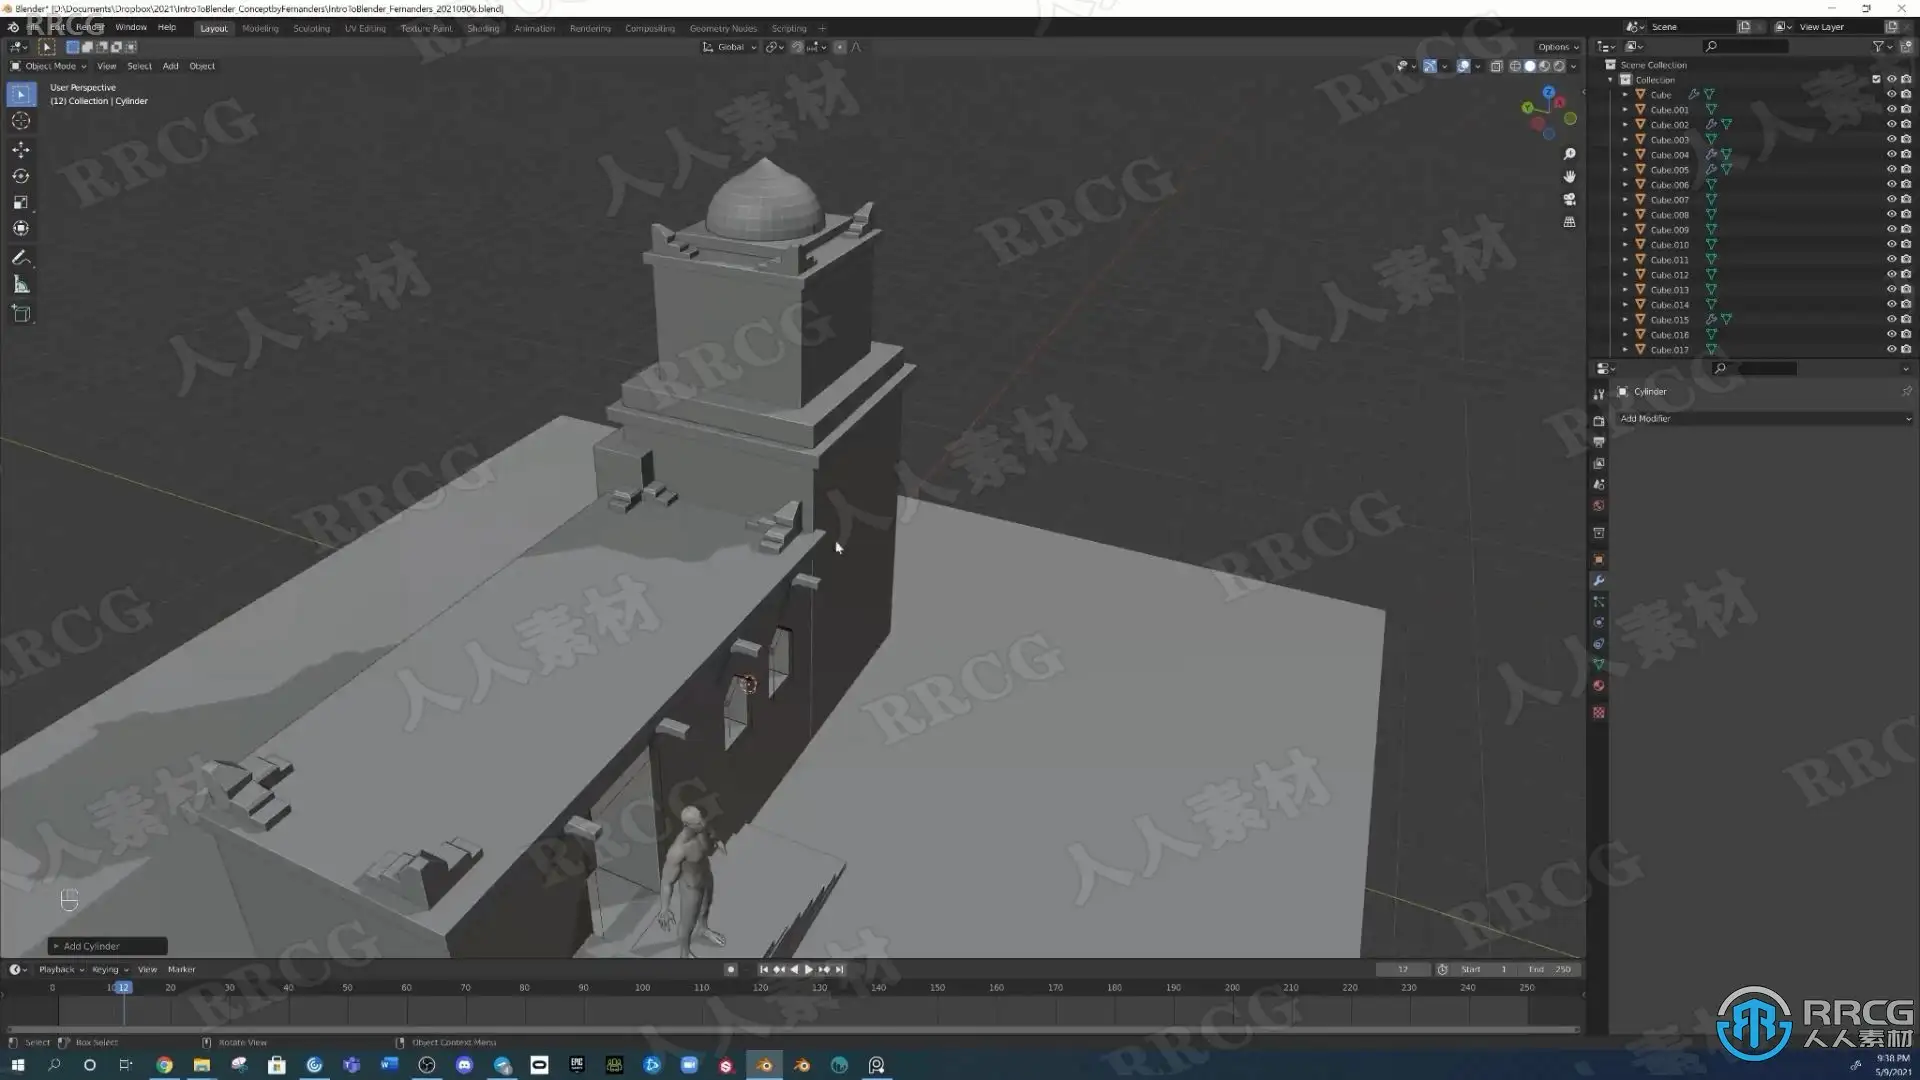Select the Scale tool
1920x1080 pixels.
(21, 202)
